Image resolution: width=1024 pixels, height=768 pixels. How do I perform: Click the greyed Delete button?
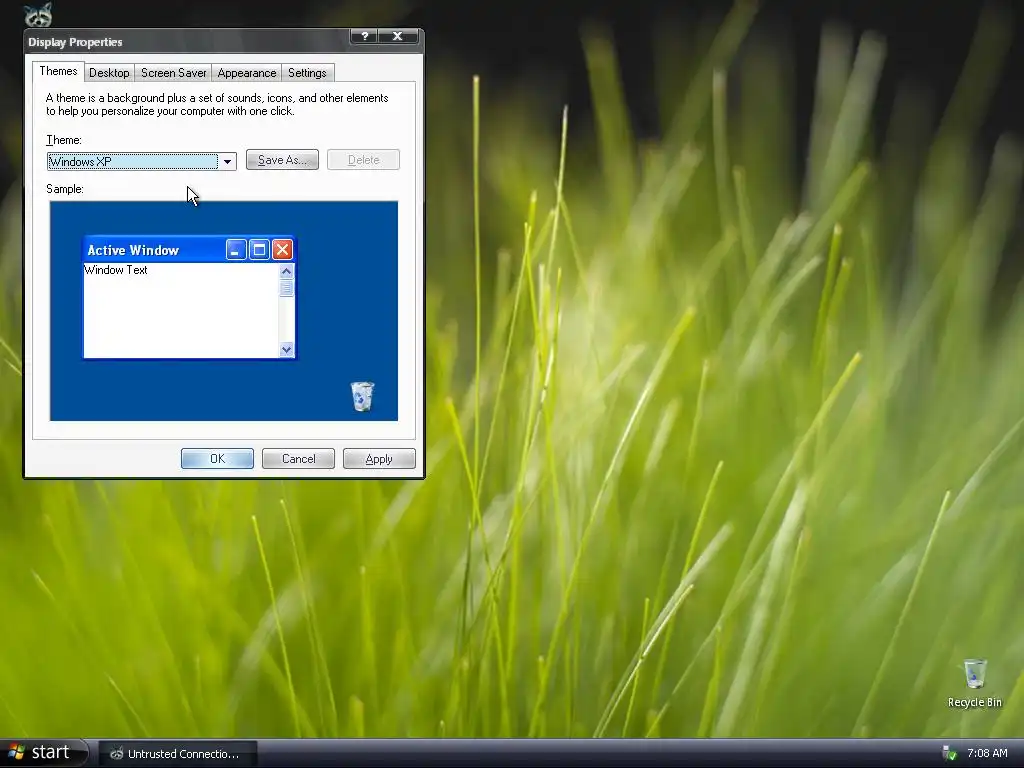coord(363,160)
